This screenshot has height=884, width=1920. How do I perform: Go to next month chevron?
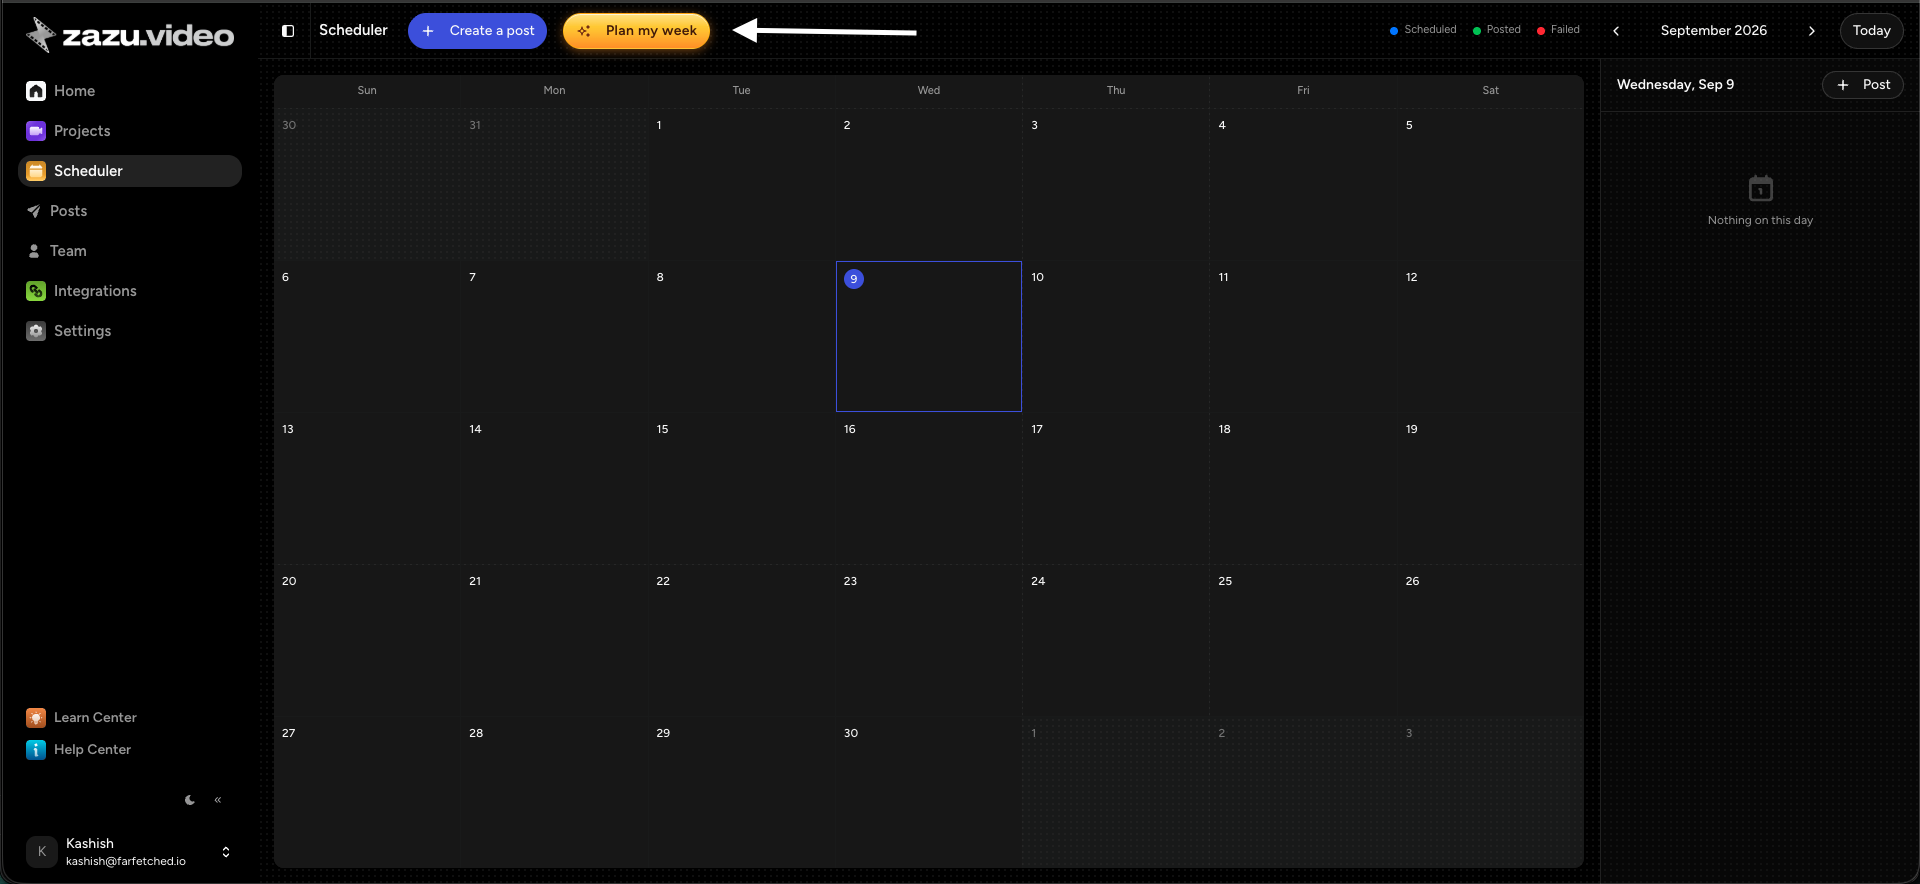click(x=1811, y=31)
